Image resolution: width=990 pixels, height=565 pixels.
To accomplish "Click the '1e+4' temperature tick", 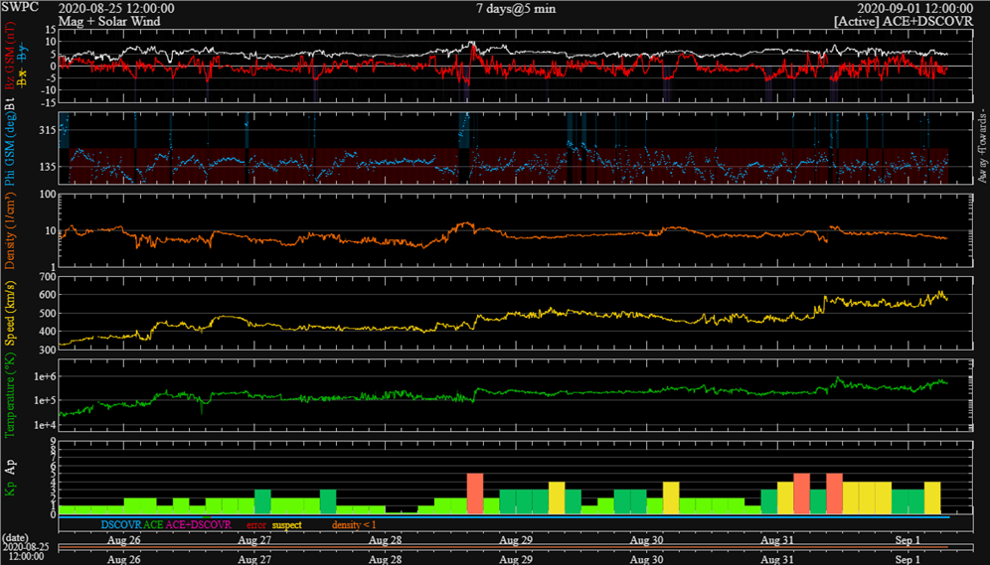I will [44, 425].
